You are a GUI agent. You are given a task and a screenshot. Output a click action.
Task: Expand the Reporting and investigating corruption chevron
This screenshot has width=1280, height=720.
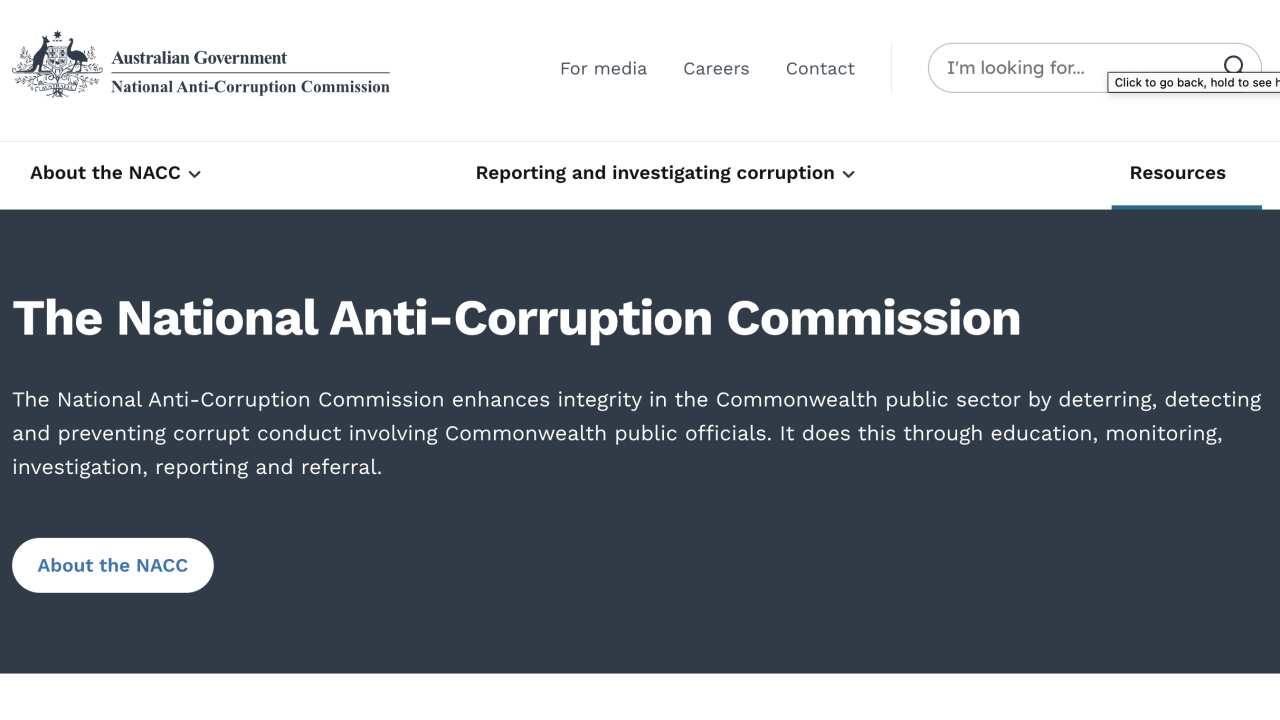pos(848,174)
